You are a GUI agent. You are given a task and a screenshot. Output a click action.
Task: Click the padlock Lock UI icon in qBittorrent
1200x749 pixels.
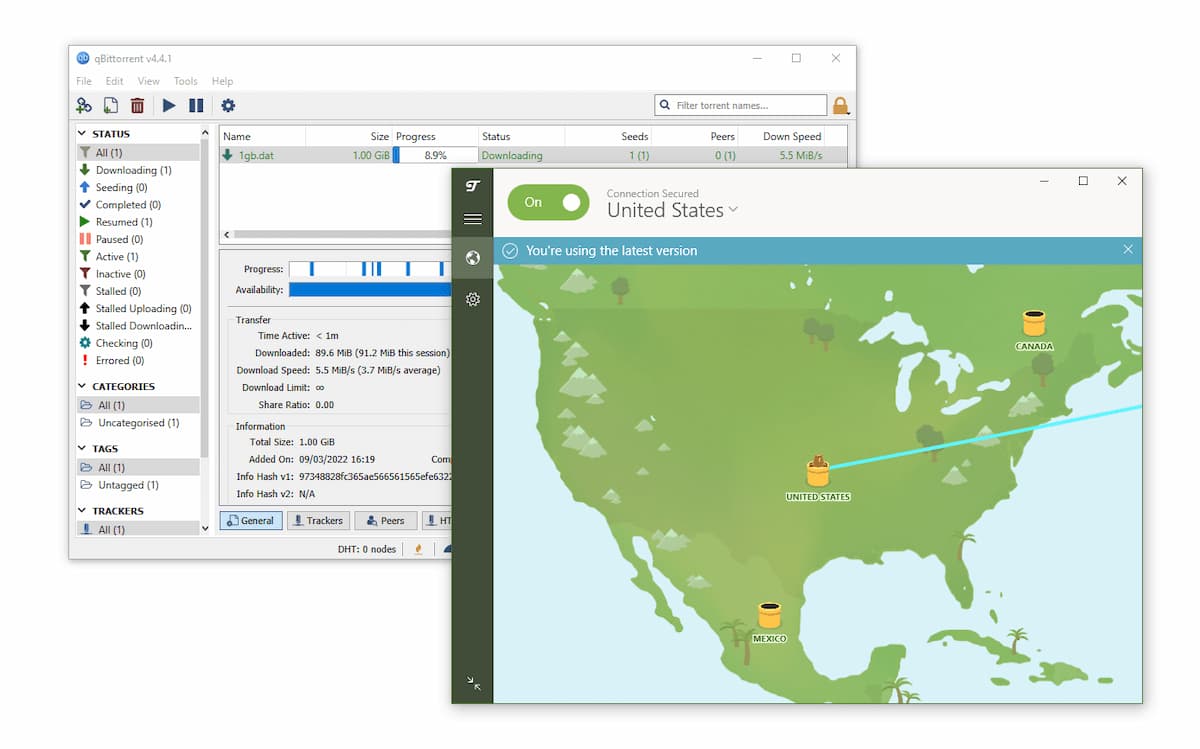click(840, 105)
